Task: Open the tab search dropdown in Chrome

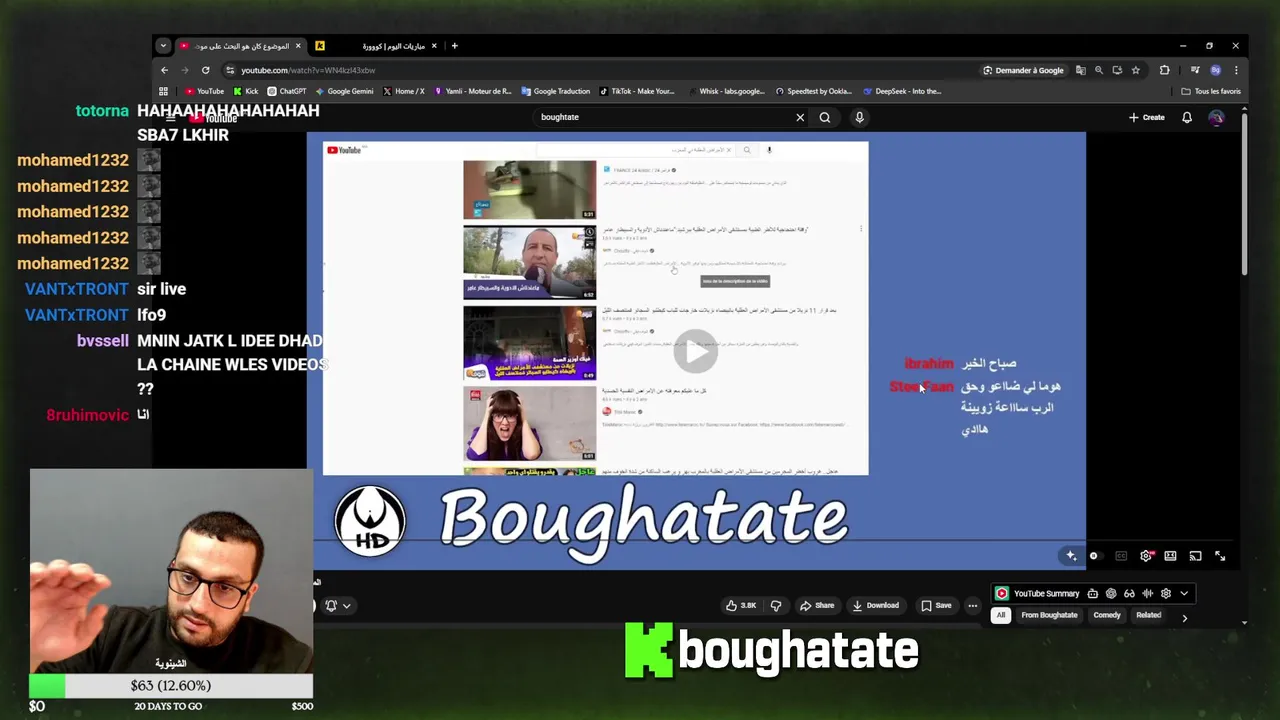Action: click(163, 46)
